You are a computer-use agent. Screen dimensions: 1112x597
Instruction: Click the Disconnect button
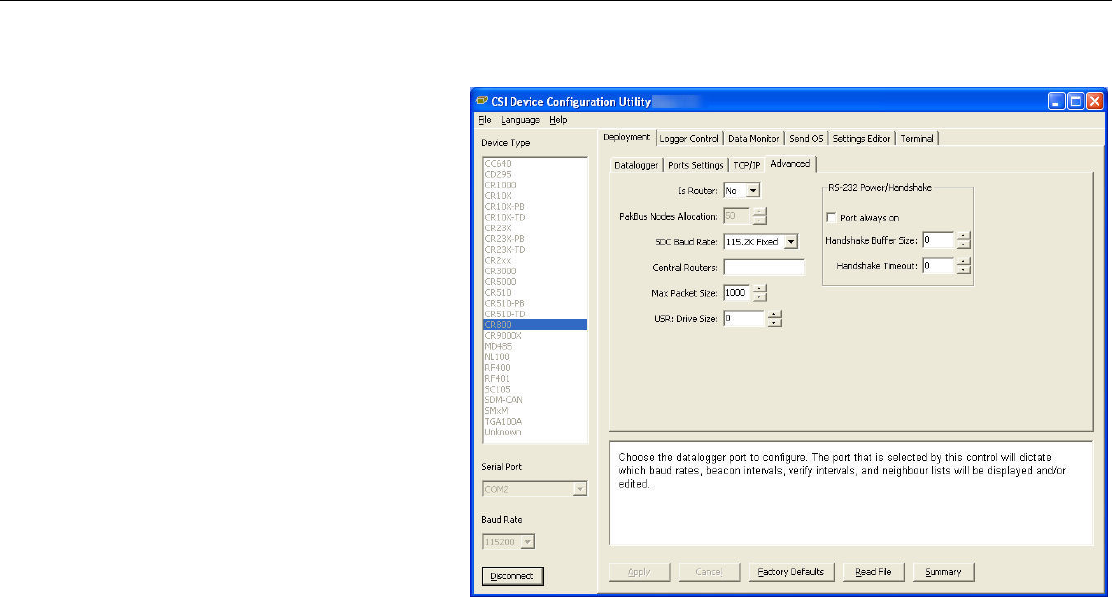click(x=512, y=576)
